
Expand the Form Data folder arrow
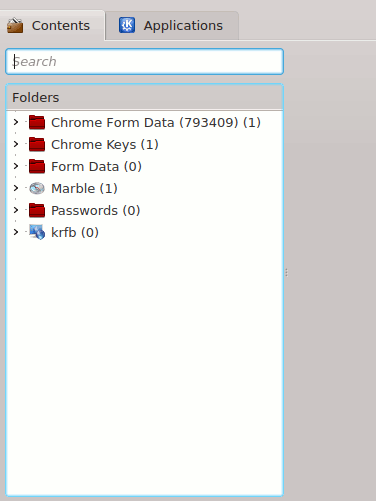point(16,166)
